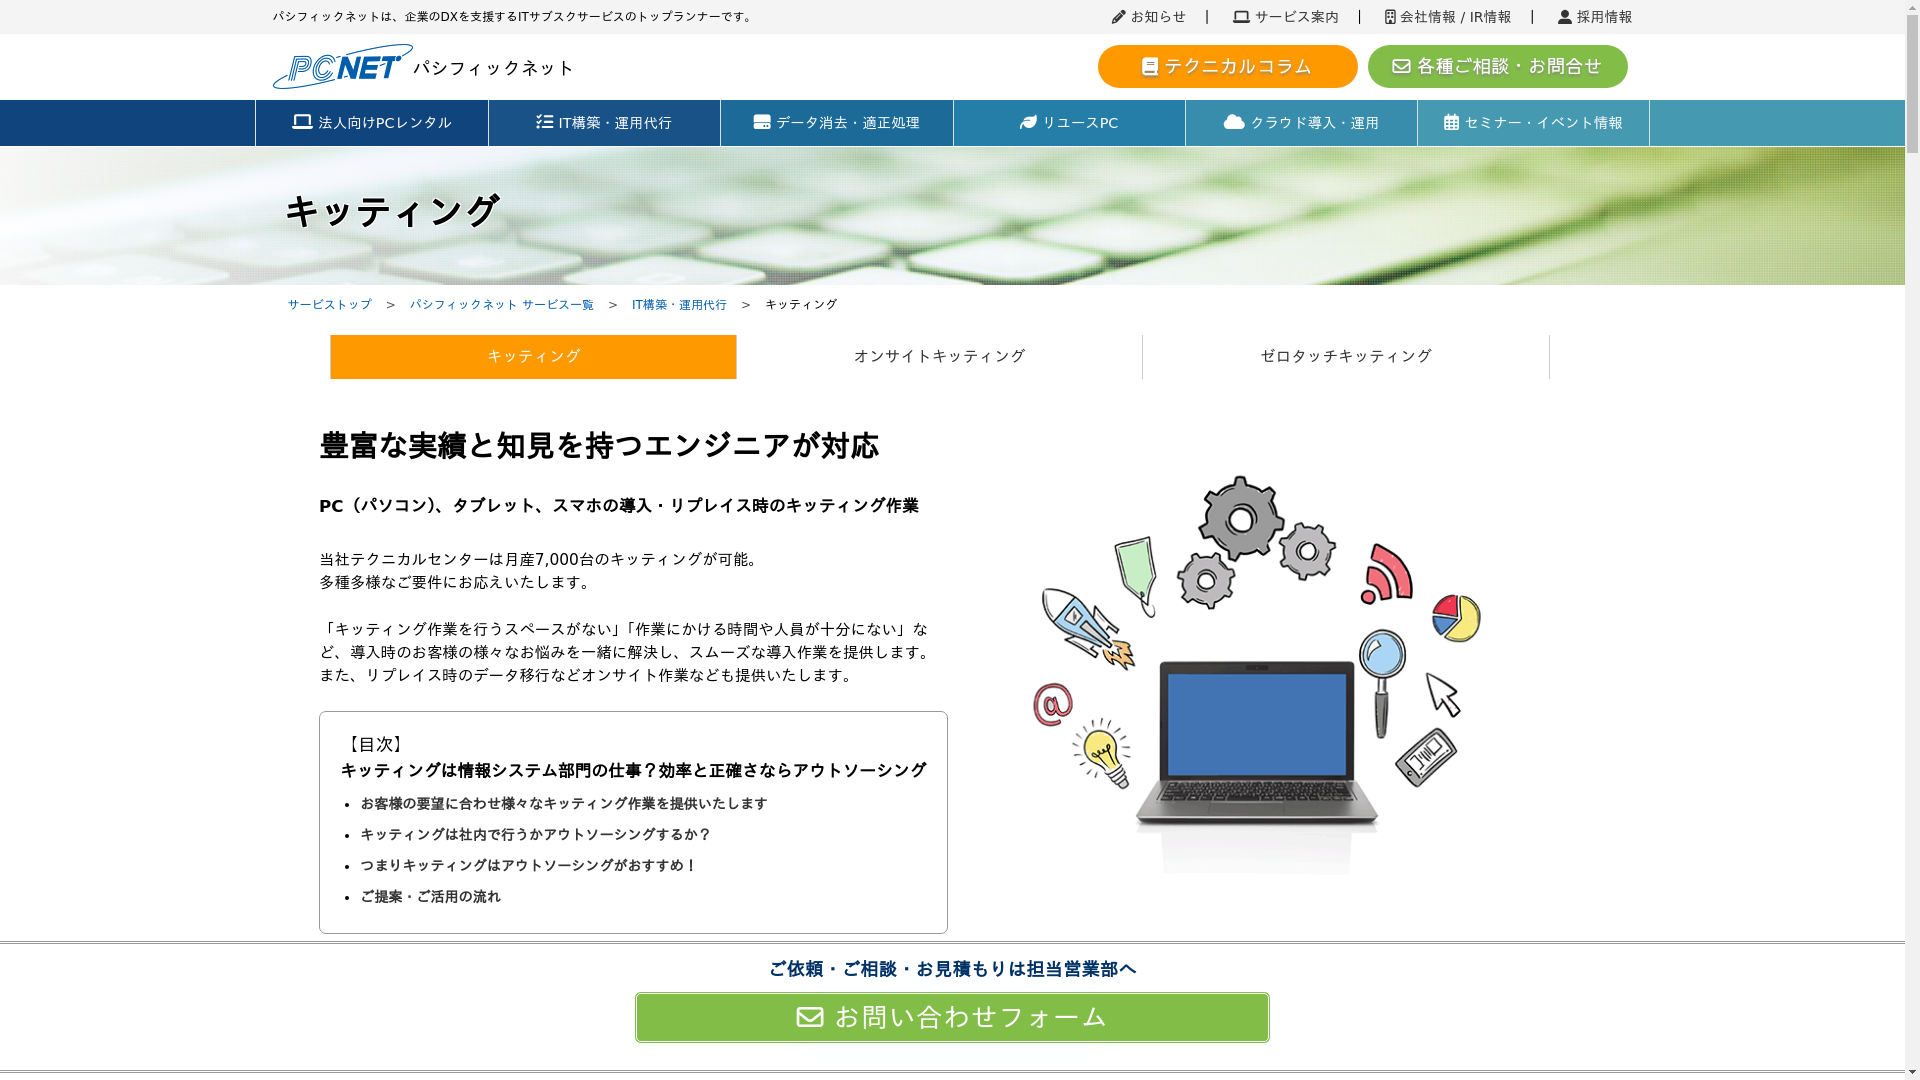Click the building icon beside 会社情報
The width and height of the screenshot is (1920, 1080).
click(x=1390, y=17)
